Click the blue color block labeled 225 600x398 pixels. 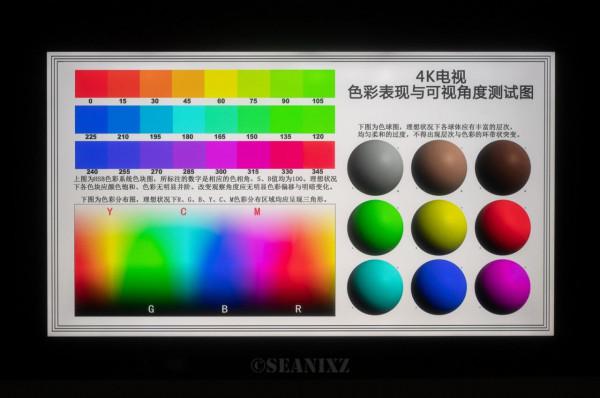(91, 119)
